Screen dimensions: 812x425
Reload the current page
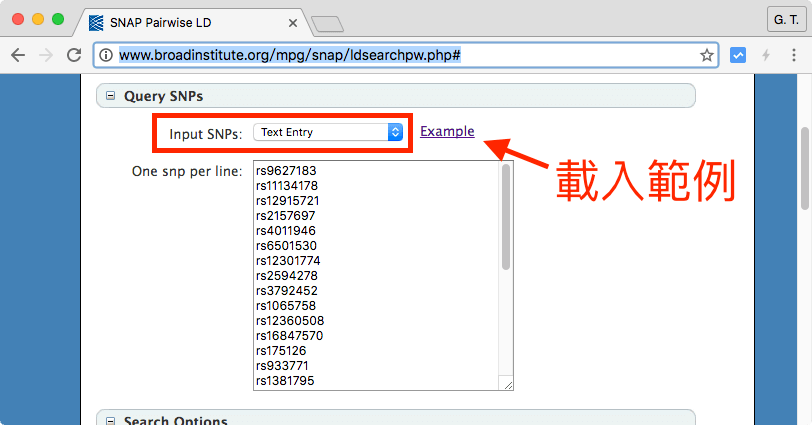pos(74,55)
